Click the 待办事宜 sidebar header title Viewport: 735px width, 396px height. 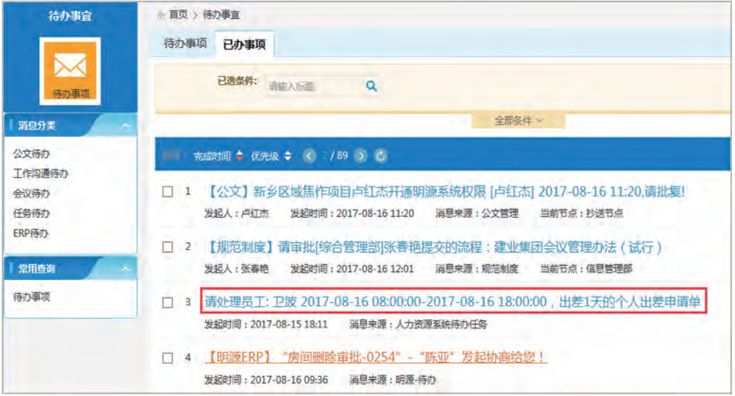70,16
